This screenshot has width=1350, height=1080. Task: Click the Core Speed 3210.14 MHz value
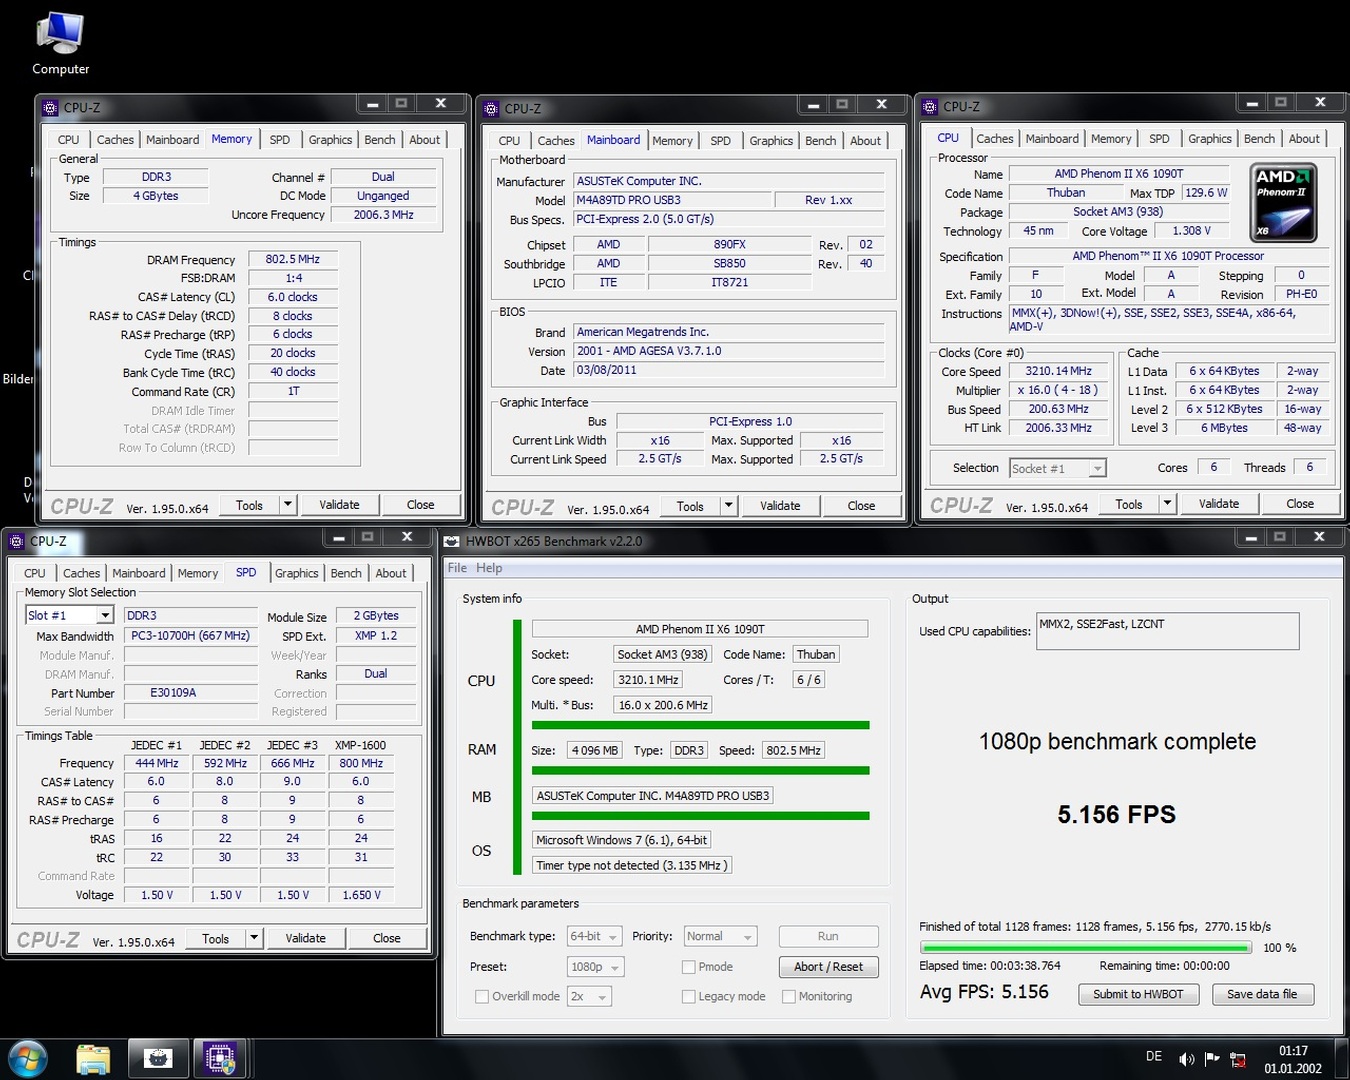1058,371
